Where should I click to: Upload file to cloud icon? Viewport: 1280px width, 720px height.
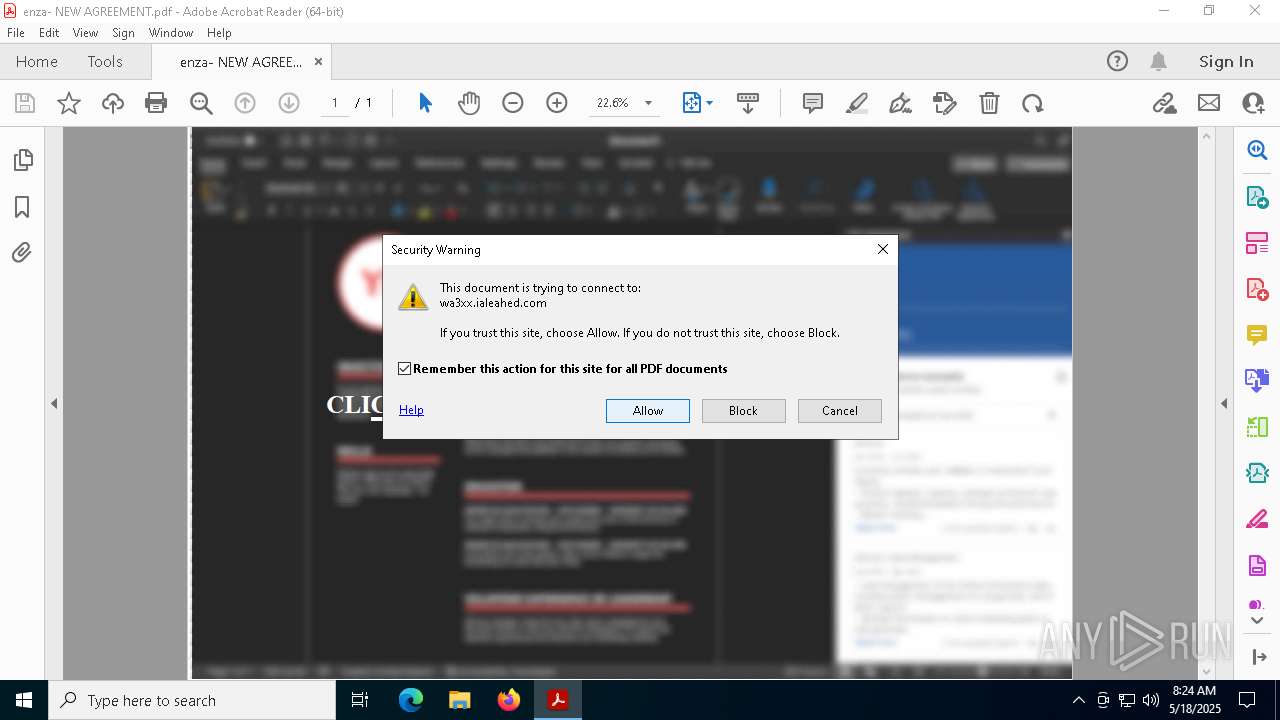pyautogui.click(x=113, y=103)
